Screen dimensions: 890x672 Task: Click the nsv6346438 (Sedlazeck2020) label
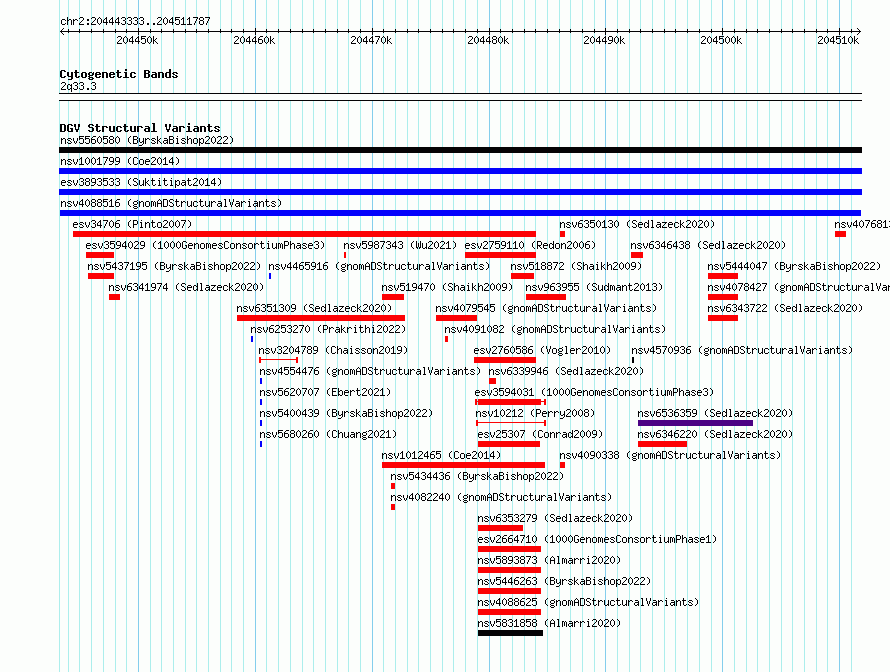tap(708, 245)
